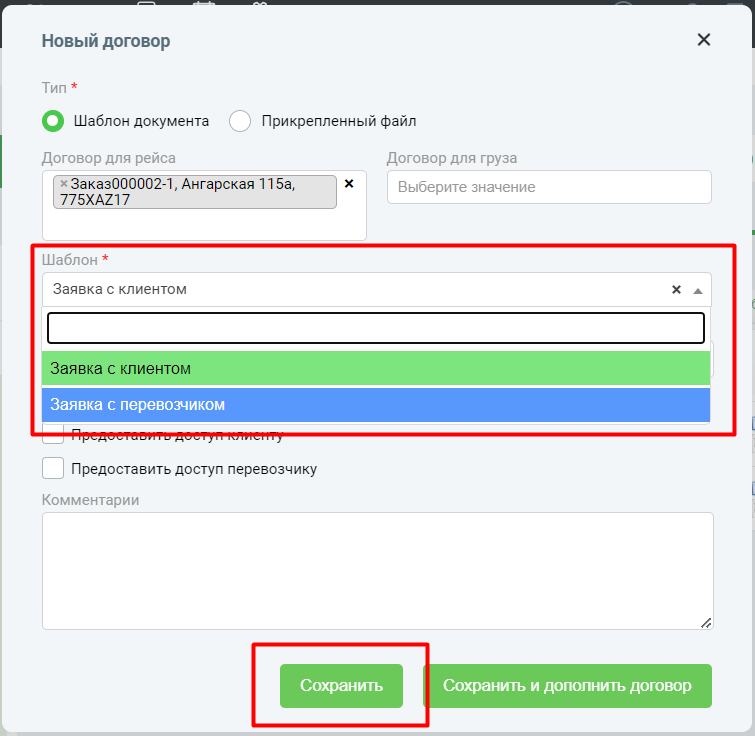The width and height of the screenshot is (755, 736).
Task: Click the Комментарии resize handle
Action: [x=706, y=623]
